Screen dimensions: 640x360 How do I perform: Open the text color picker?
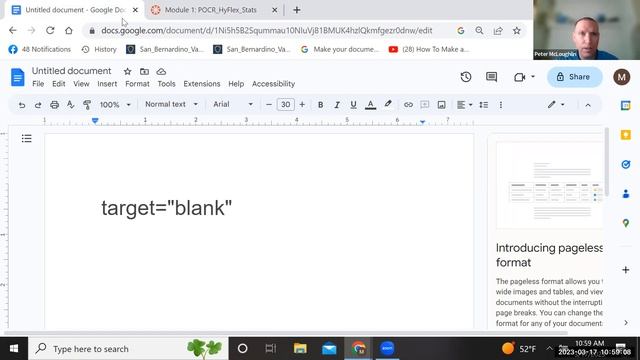point(370,105)
